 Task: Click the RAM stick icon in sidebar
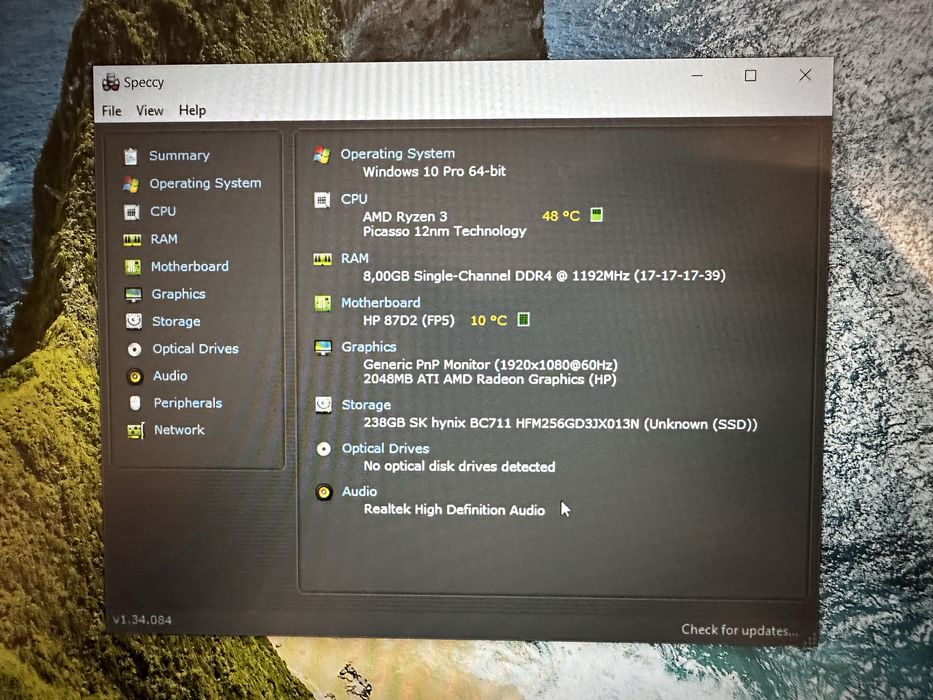(x=132, y=239)
